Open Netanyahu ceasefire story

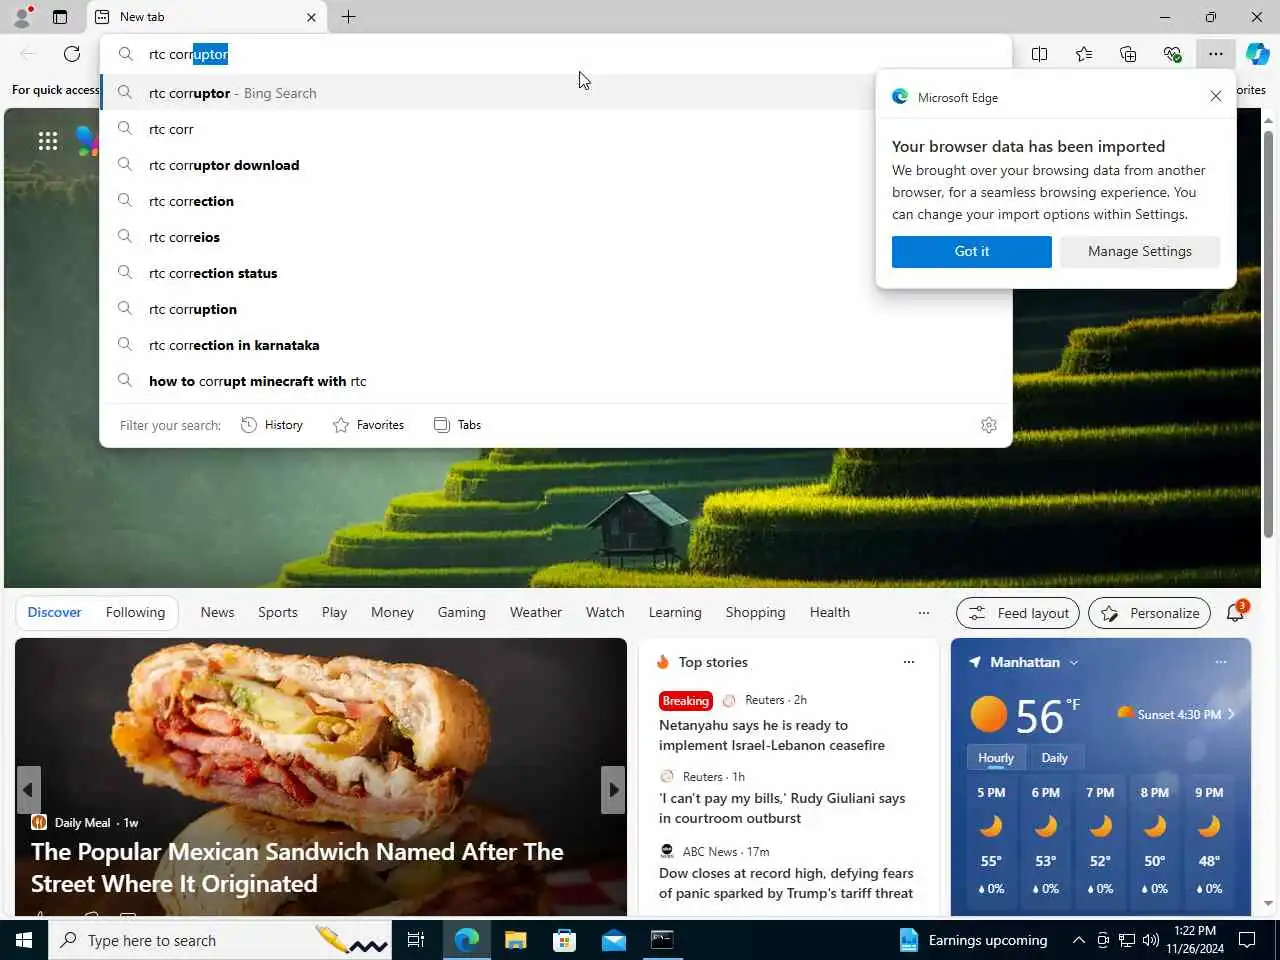pos(772,735)
